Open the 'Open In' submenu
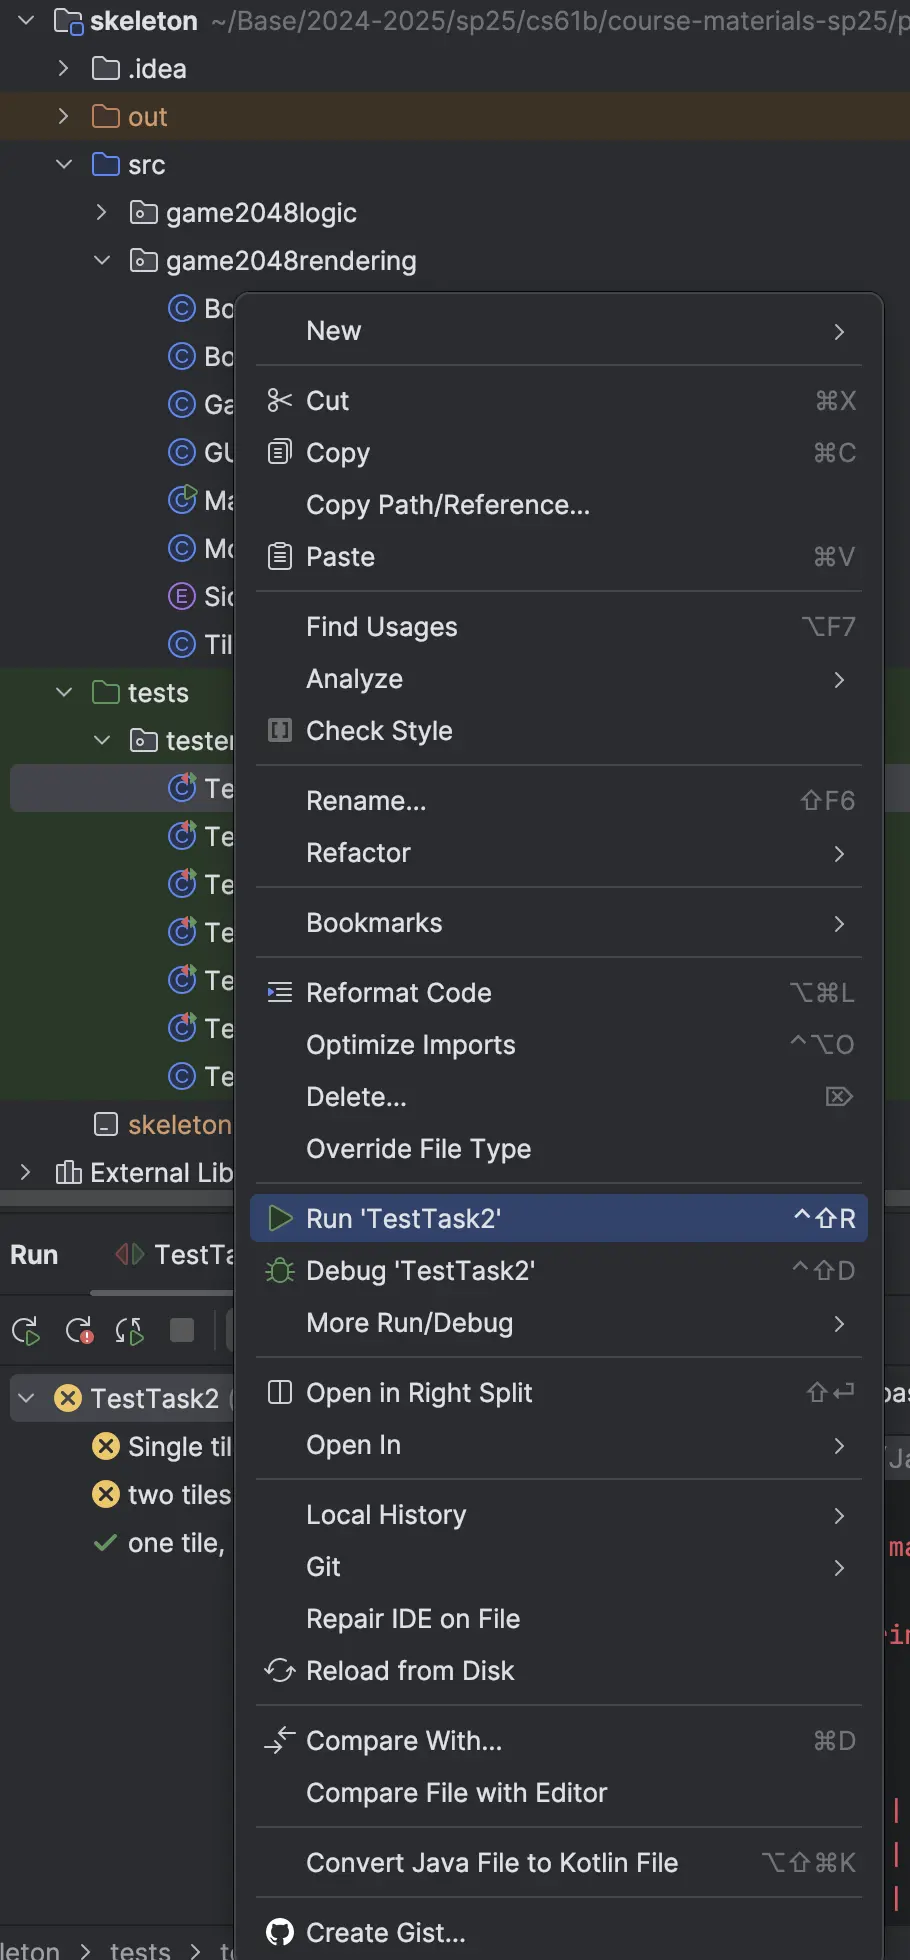Image resolution: width=910 pixels, height=1960 pixels. pos(559,1444)
